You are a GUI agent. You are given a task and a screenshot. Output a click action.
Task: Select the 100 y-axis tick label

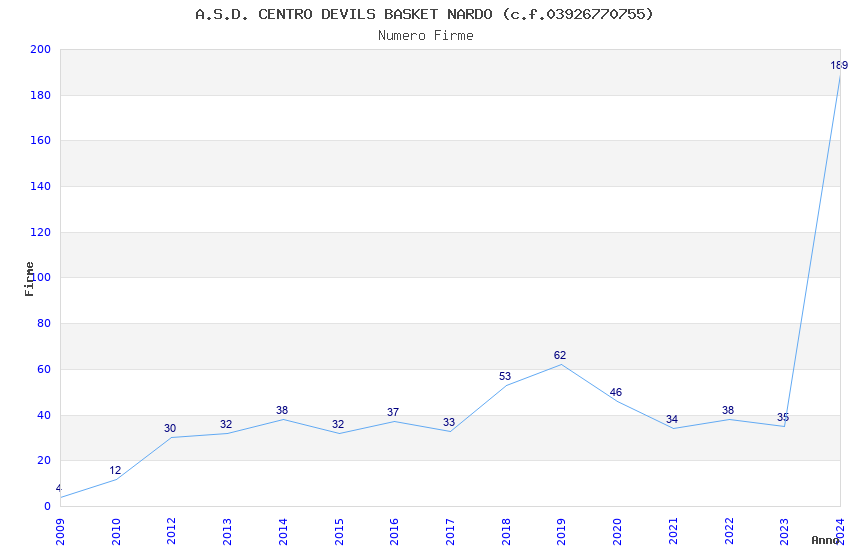click(x=40, y=277)
